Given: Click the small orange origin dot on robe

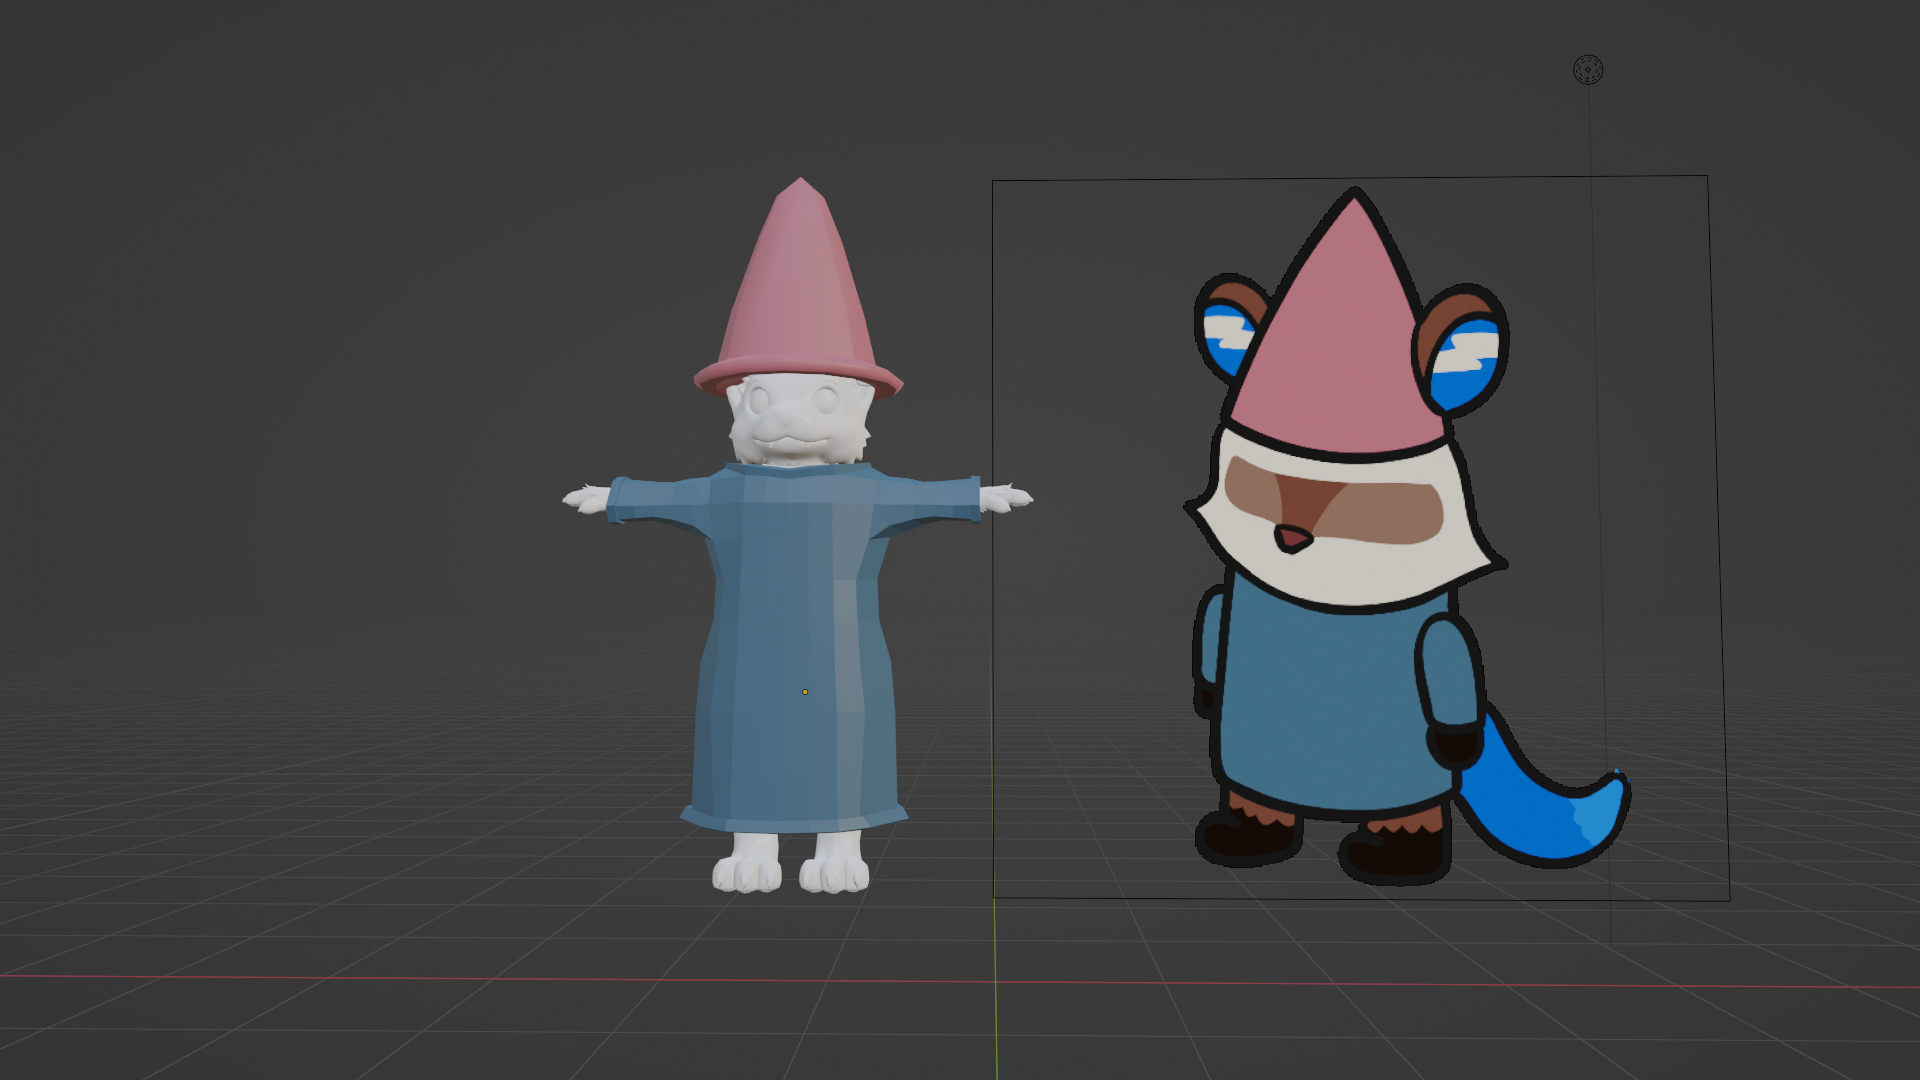Looking at the screenshot, I should click(x=805, y=692).
